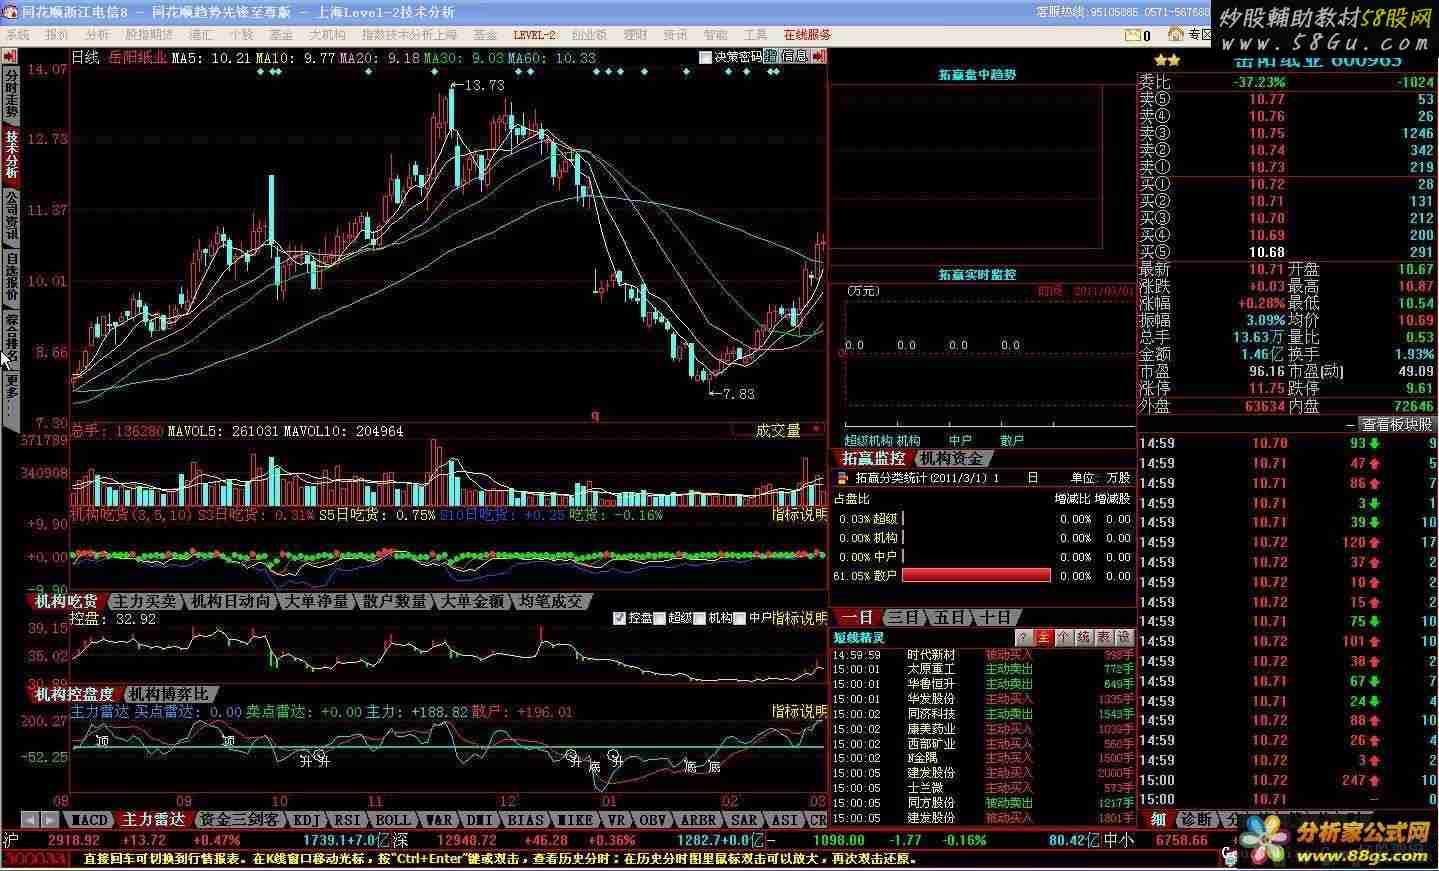1439x871 pixels.
Task: Toggle the 中户 checkbox
Action: (740, 619)
